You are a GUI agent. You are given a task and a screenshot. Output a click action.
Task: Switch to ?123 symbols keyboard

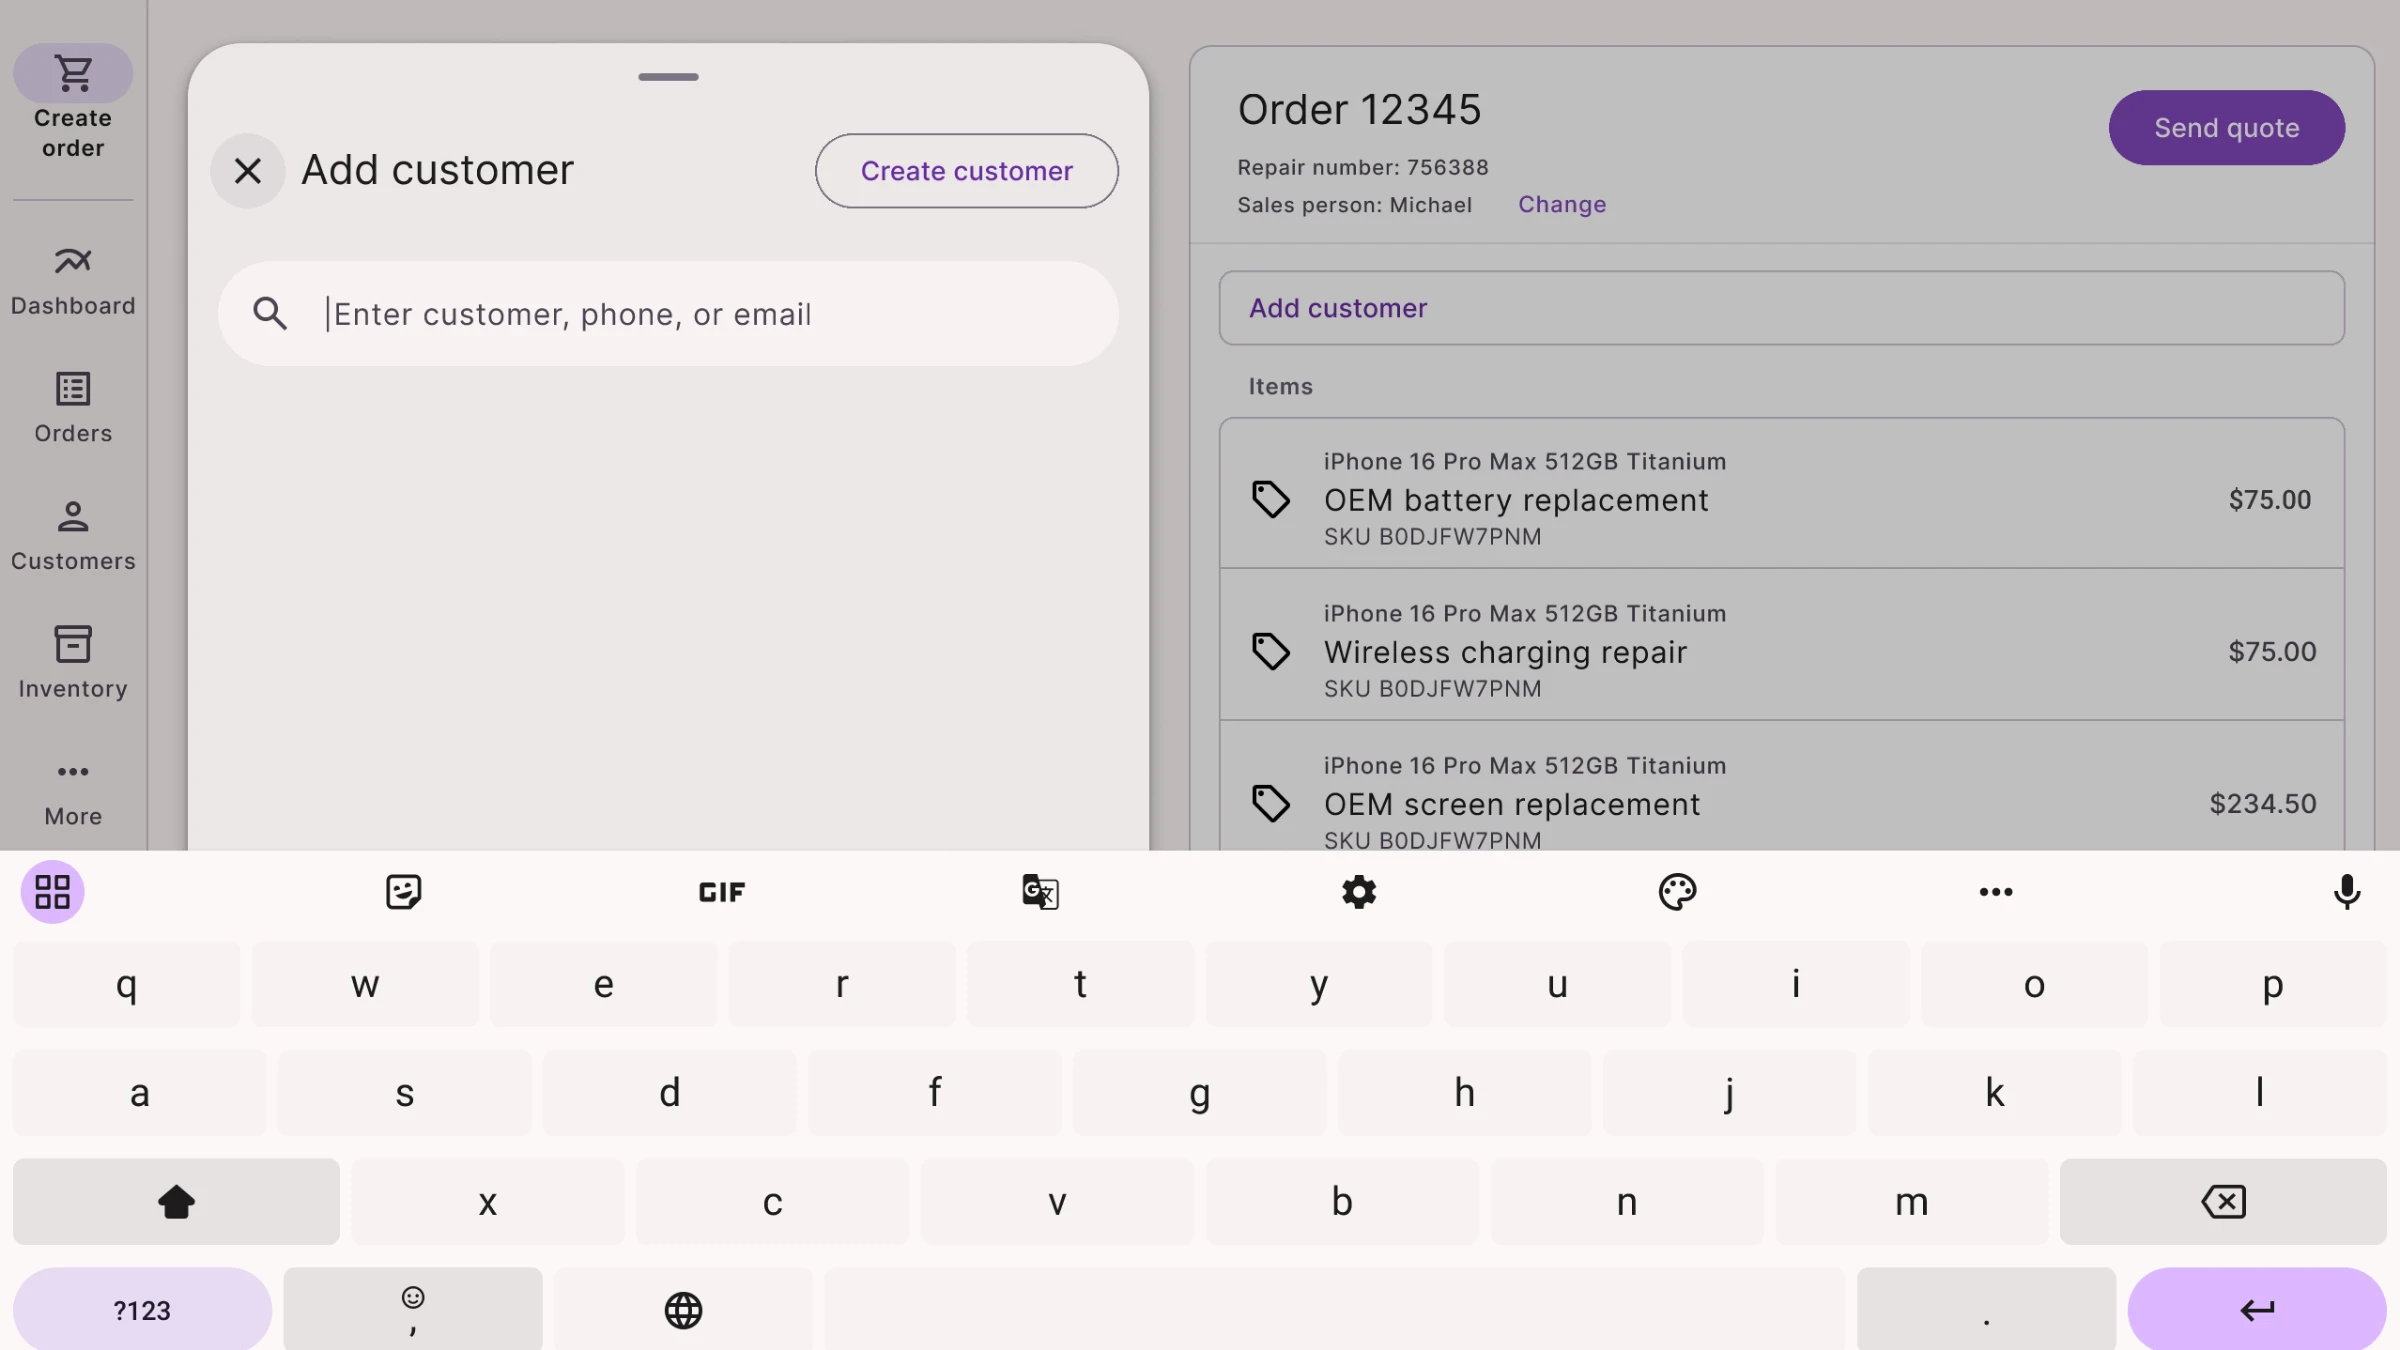(142, 1310)
